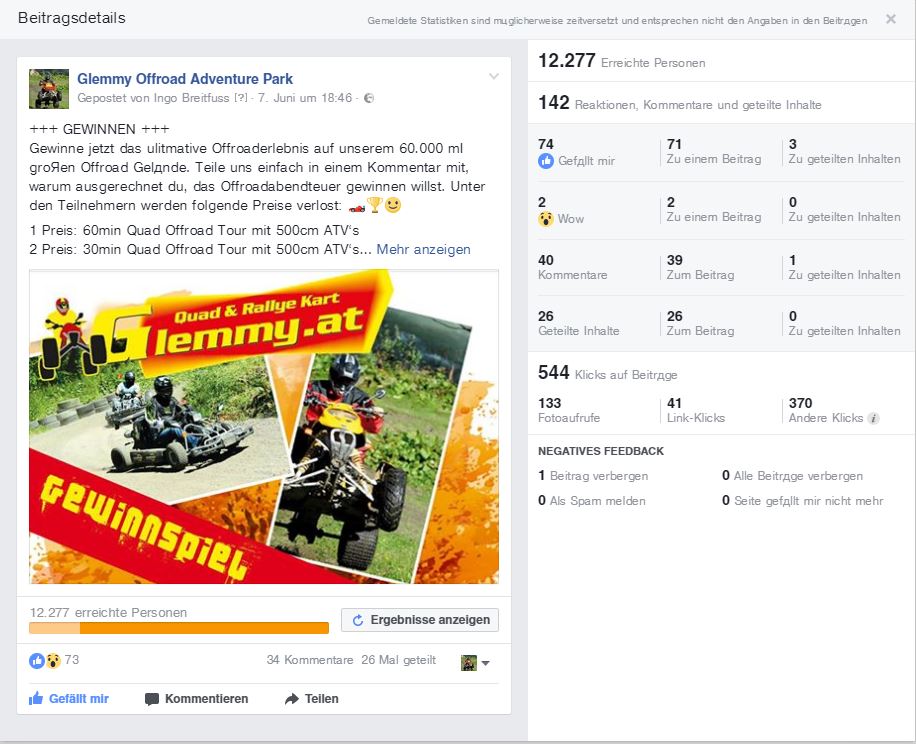This screenshot has height=744, width=916.
Task: Click the share arrow icon in Teilen
Action: click(292, 698)
